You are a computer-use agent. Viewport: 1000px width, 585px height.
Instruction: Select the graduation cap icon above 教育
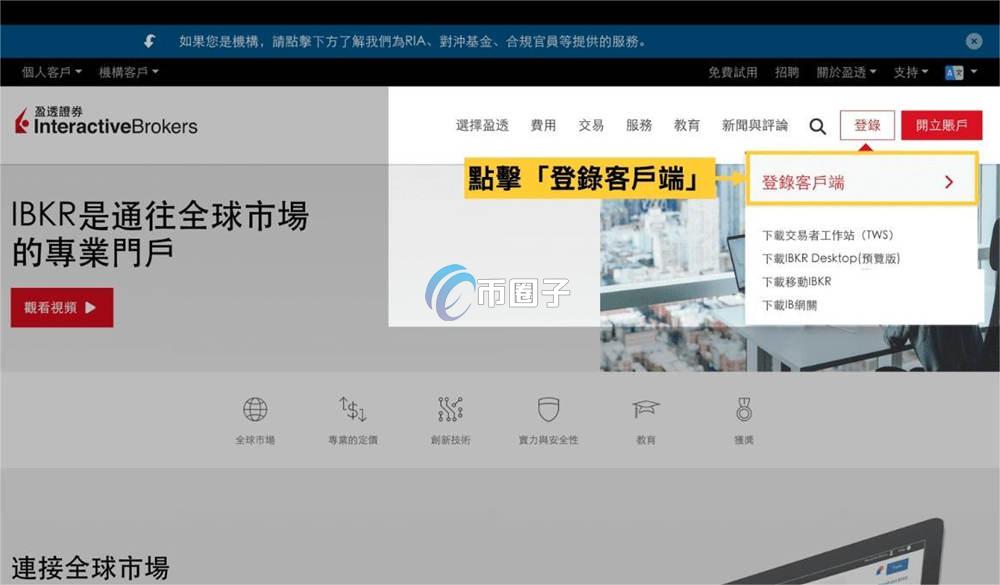pyautogui.click(x=645, y=408)
